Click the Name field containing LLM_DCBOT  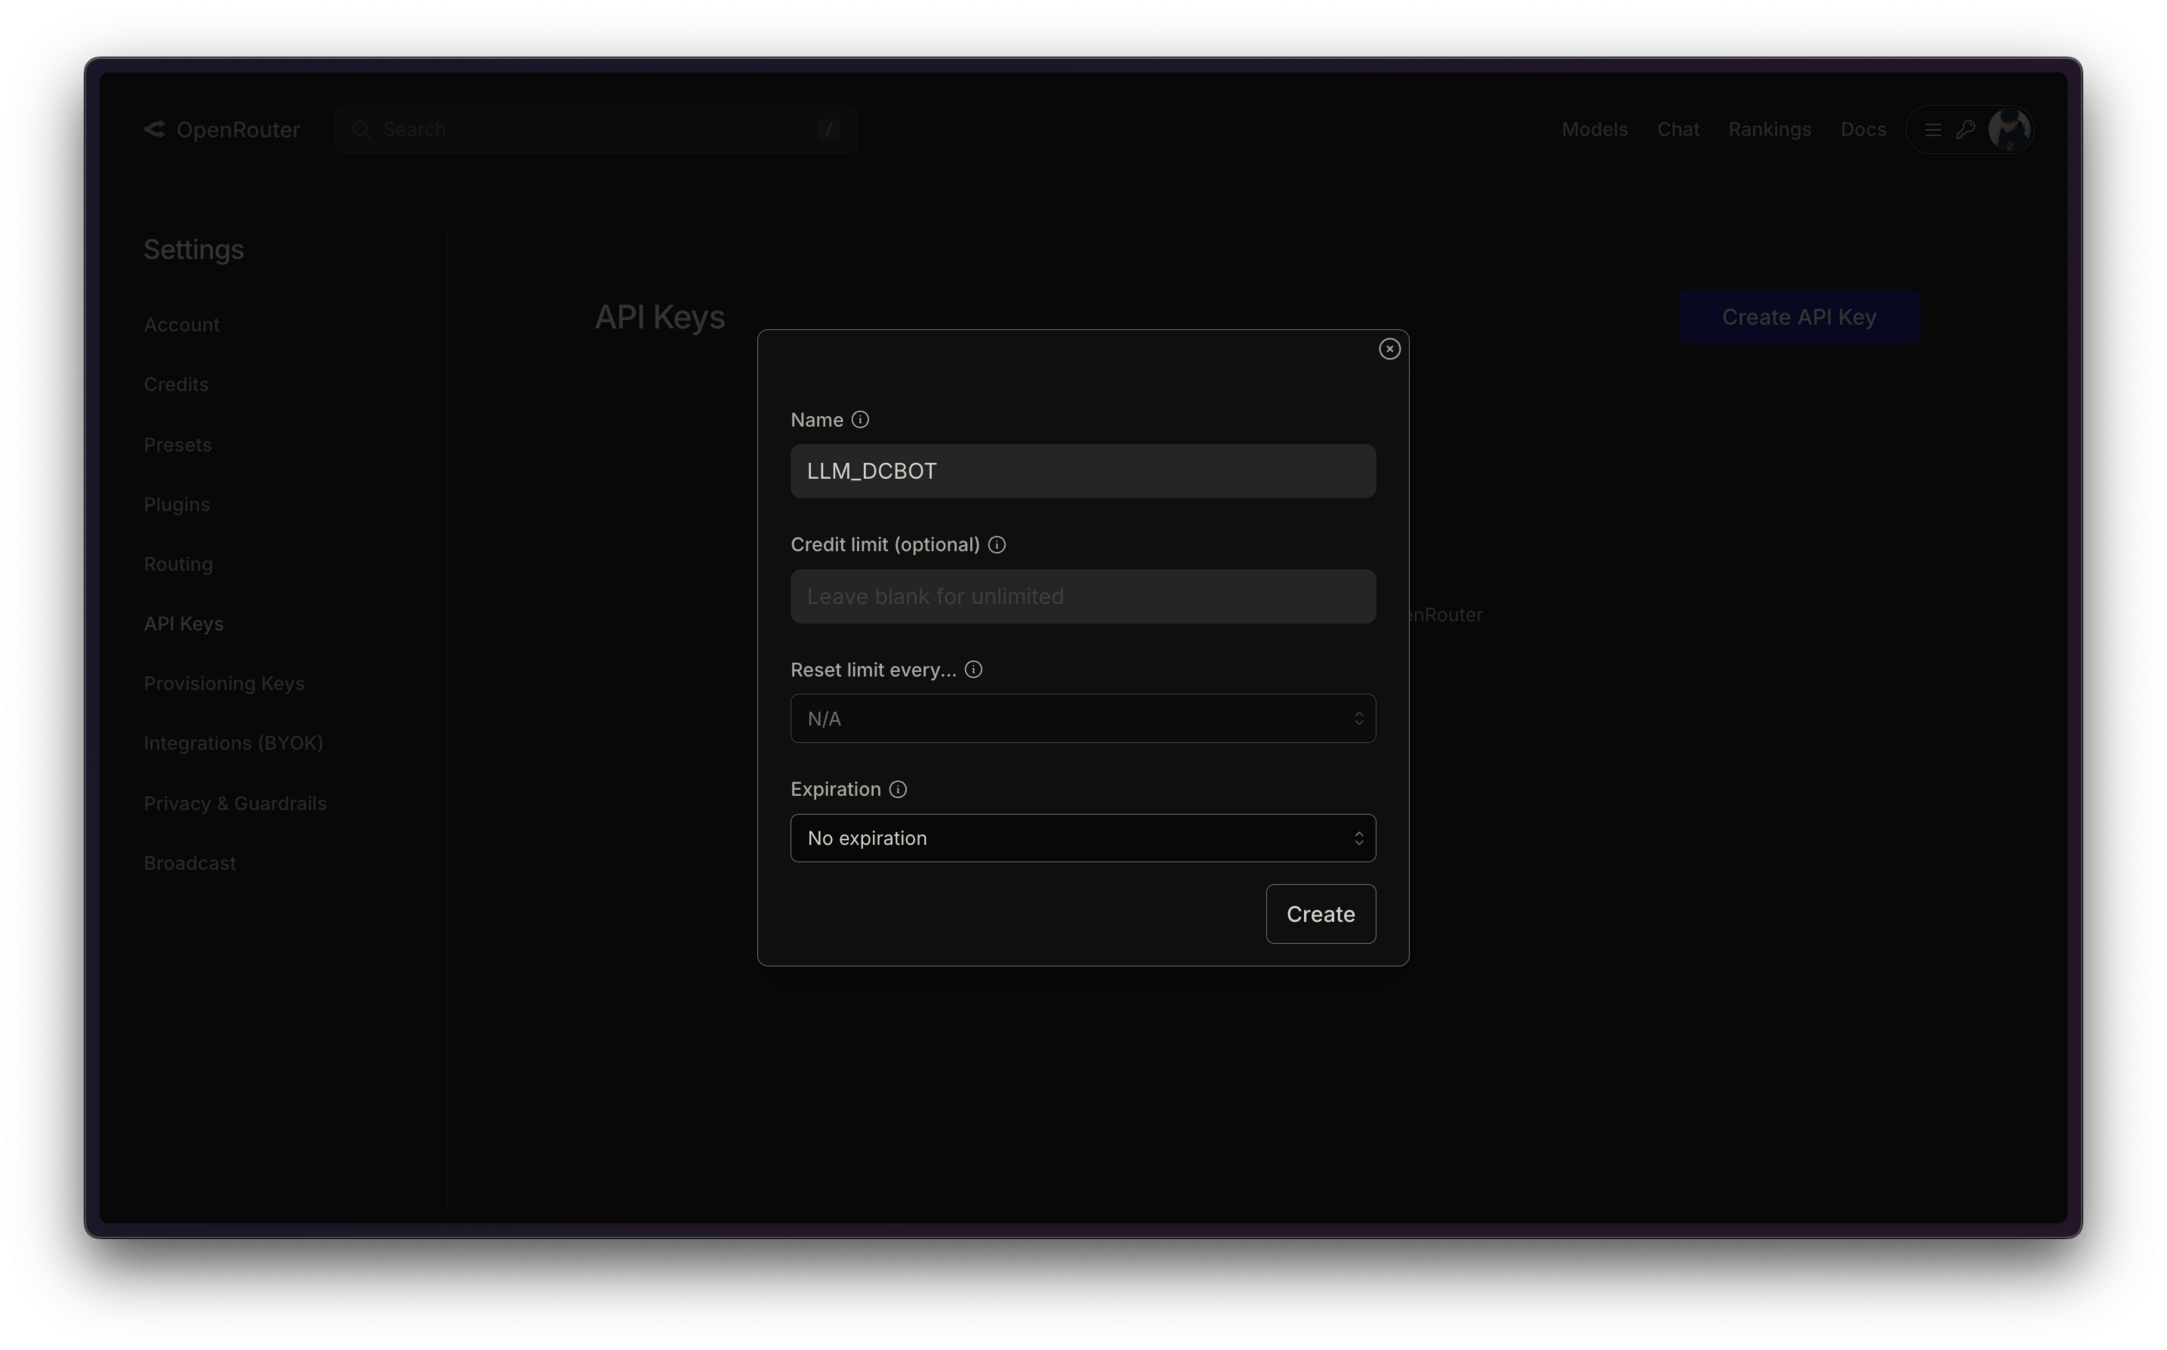(x=1083, y=471)
